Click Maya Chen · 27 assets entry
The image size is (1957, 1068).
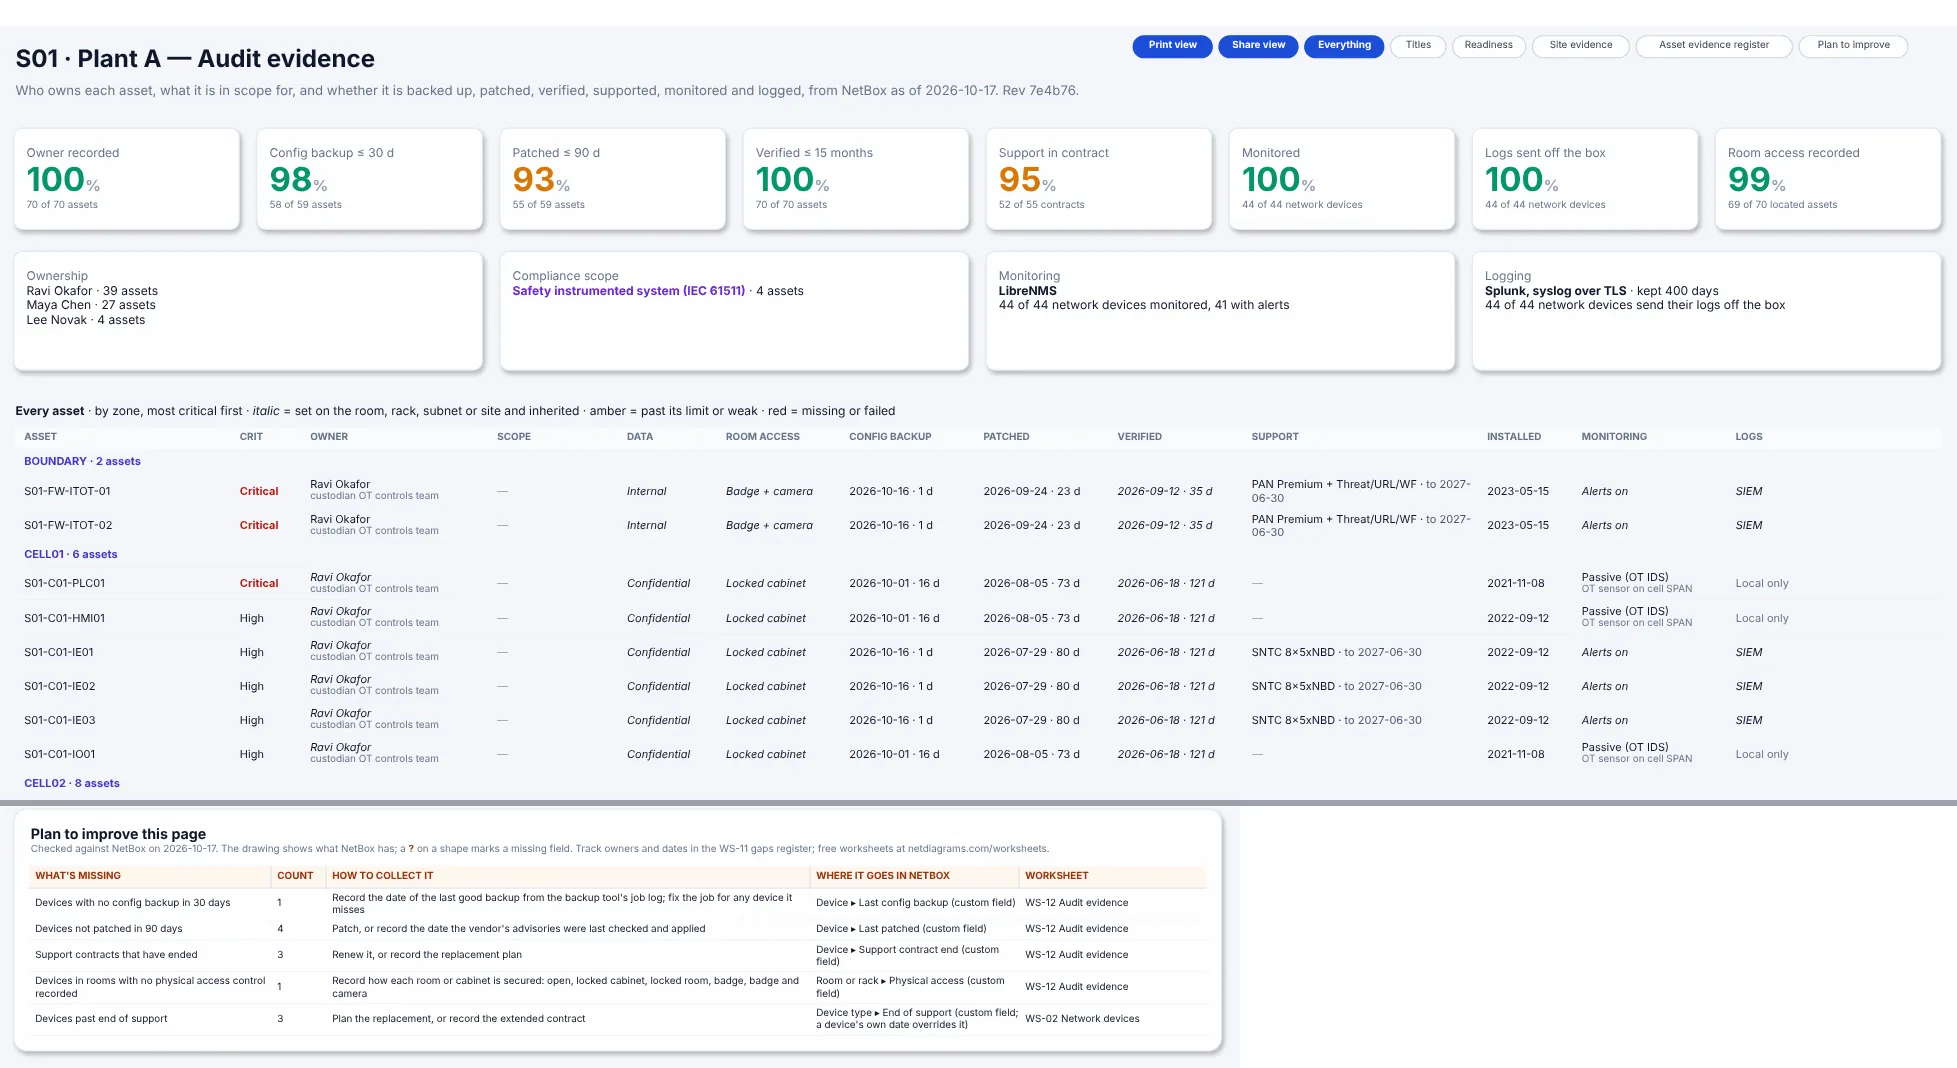(91, 306)
